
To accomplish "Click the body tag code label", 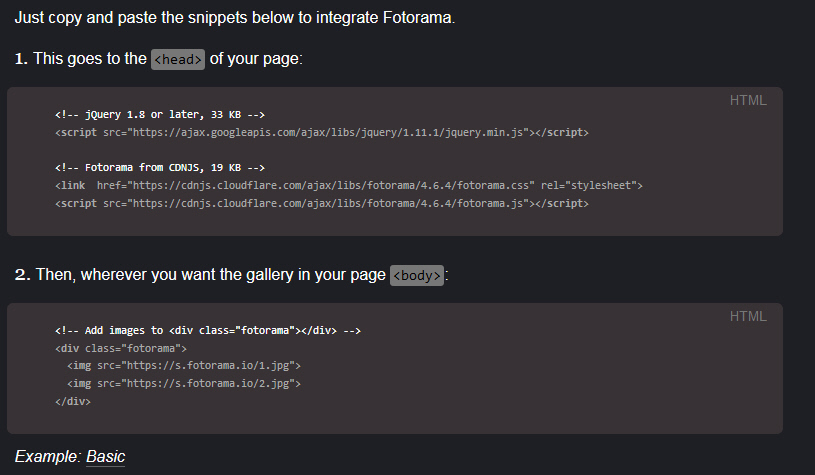I will click(x=417, y=275).
